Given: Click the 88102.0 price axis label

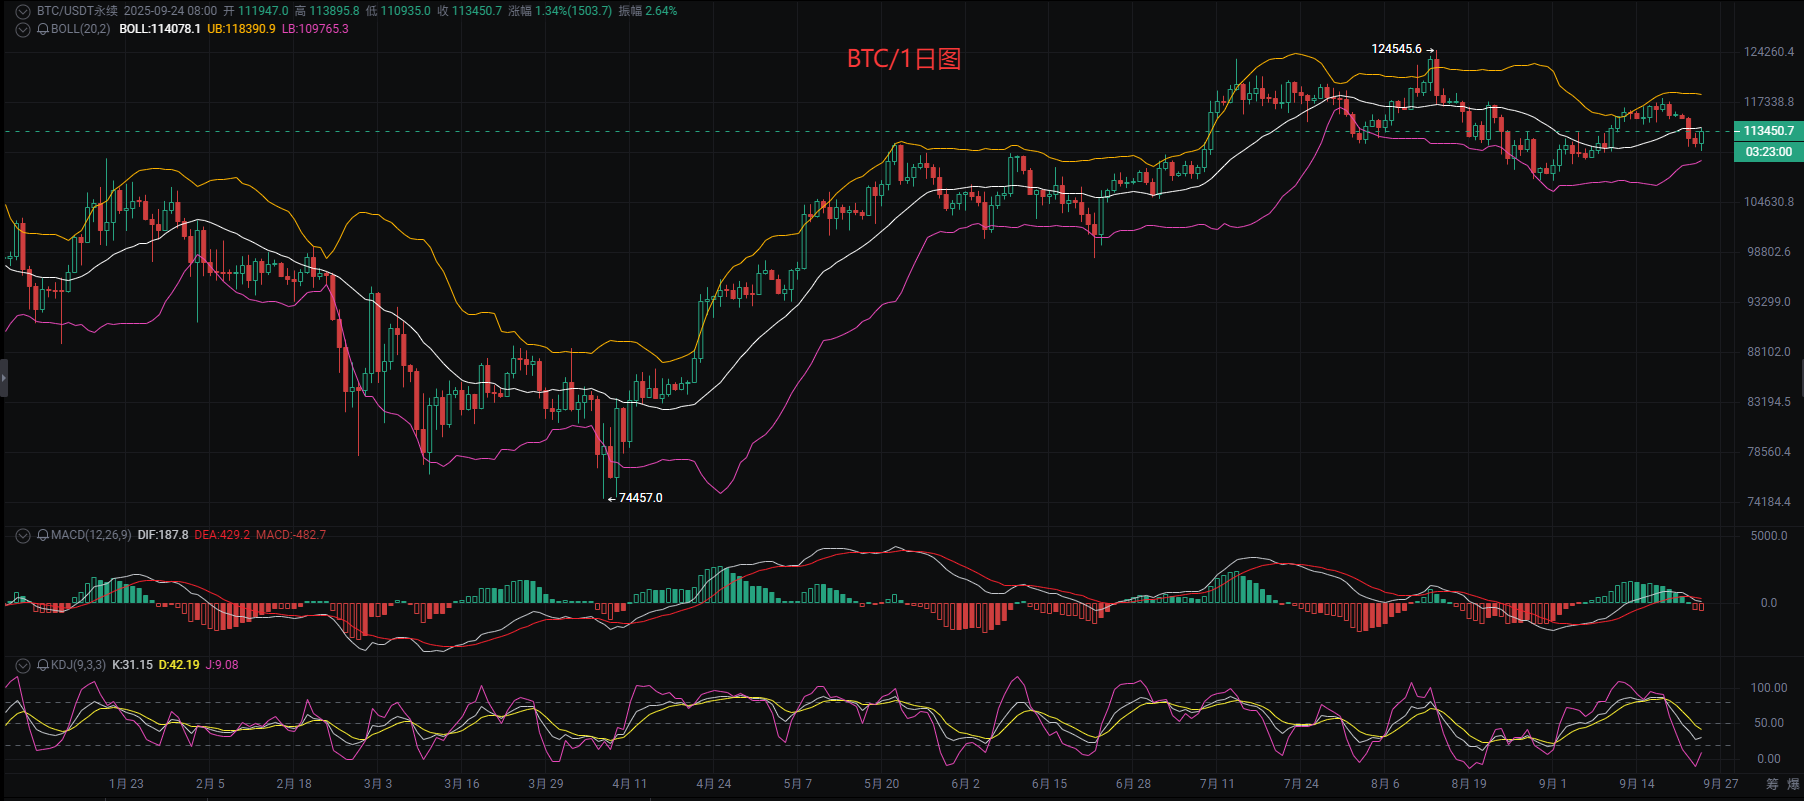Looking at the screenshot, I should point(1769,352).
